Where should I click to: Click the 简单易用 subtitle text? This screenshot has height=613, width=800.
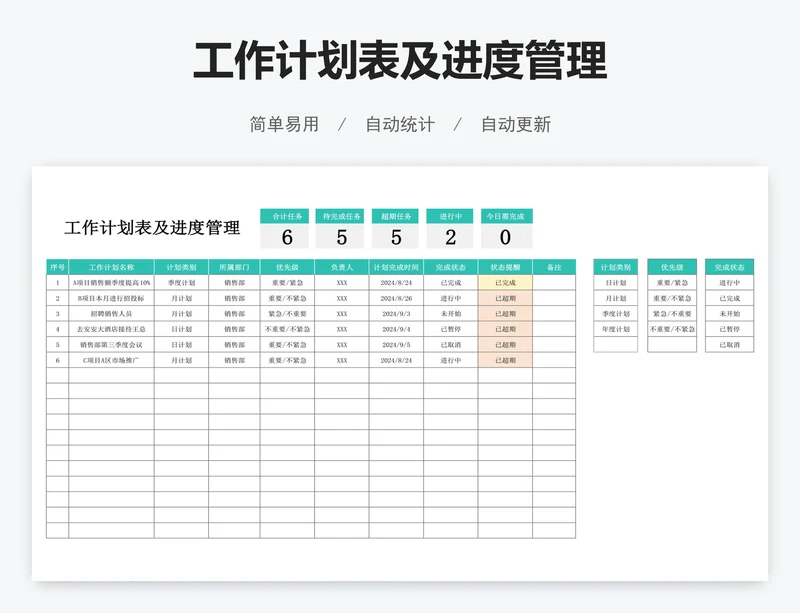tap(284, 124)
